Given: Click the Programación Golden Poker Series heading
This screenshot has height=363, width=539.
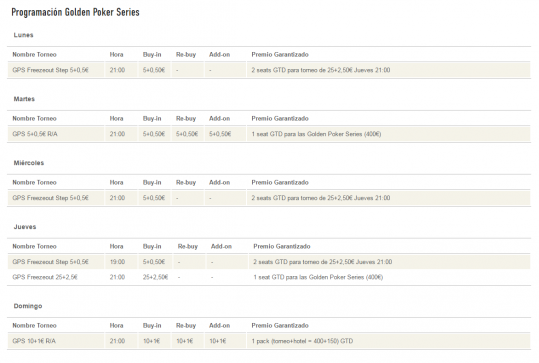Looking at the screenshot, I should [x=75, y=12].
